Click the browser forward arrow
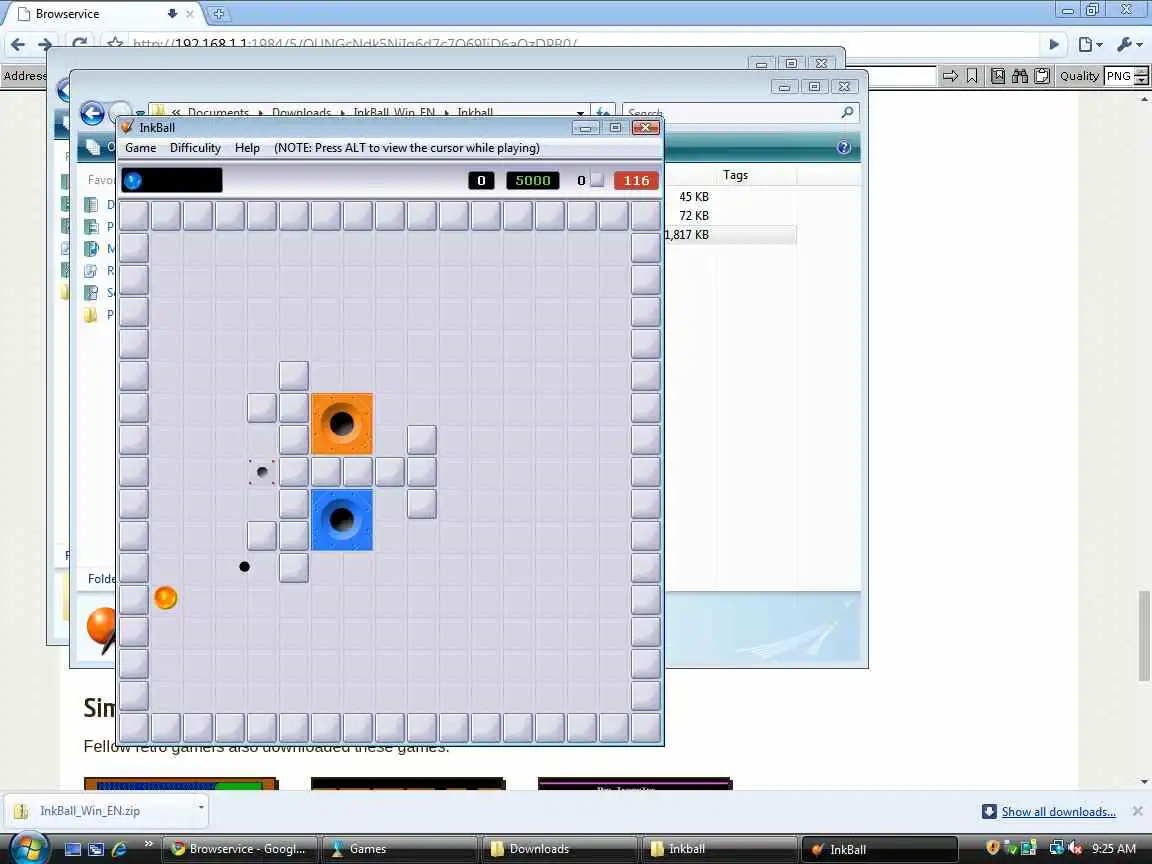The width and height of the screenshot is (1152, 864). coord(46,44)
